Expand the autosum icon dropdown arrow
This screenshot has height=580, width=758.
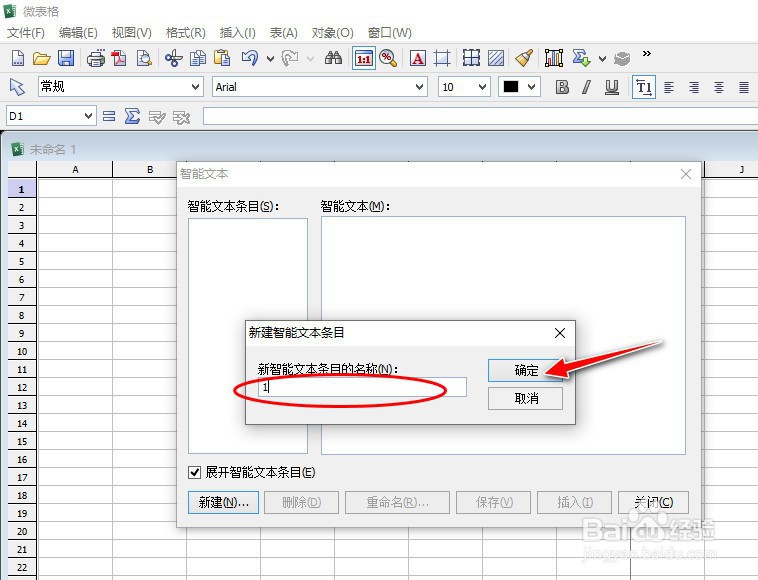tap(602, 59)
